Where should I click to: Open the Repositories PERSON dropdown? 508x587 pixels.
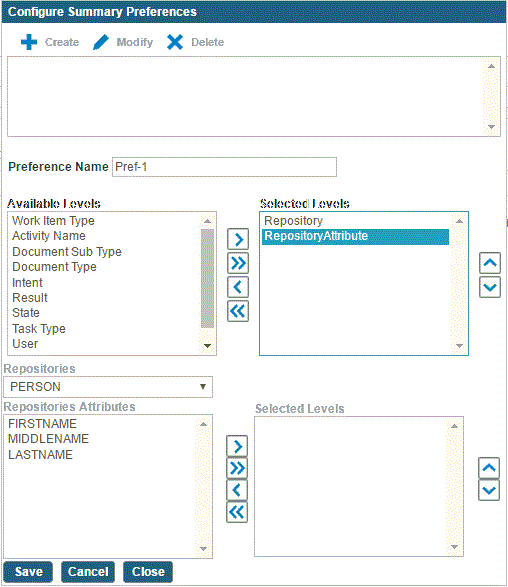pyautogui.click(x=108, y=387)
